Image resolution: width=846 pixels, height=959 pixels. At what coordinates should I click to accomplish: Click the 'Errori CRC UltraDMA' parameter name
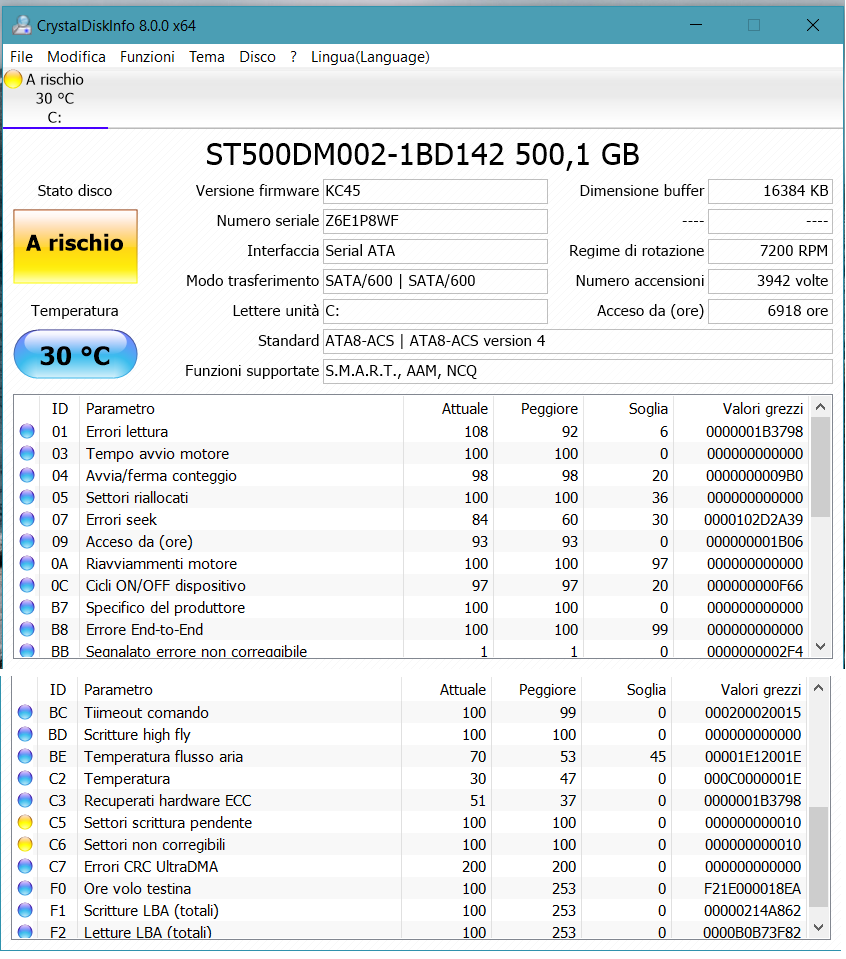click(x=151, y=867)
